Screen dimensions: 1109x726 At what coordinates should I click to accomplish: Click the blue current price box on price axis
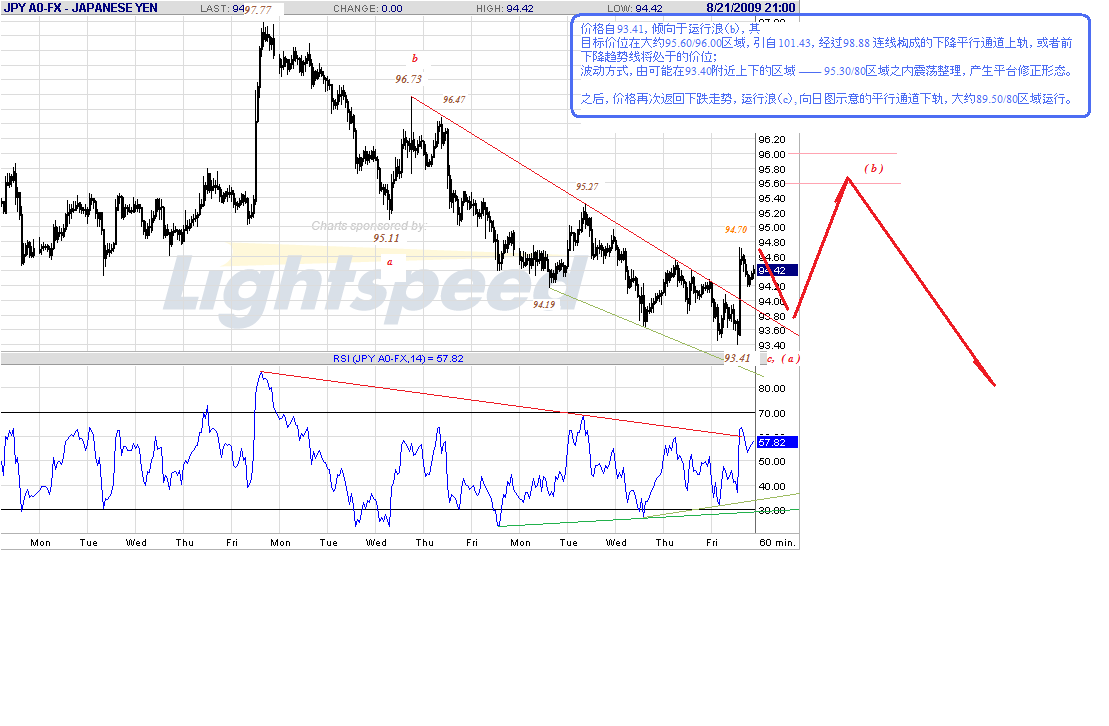tap(777, 270)
